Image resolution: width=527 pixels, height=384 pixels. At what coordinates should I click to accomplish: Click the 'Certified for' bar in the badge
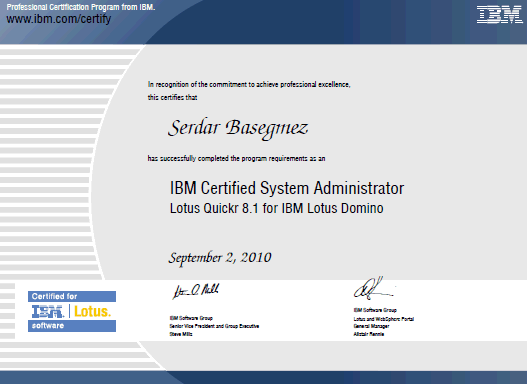(72, 296)
